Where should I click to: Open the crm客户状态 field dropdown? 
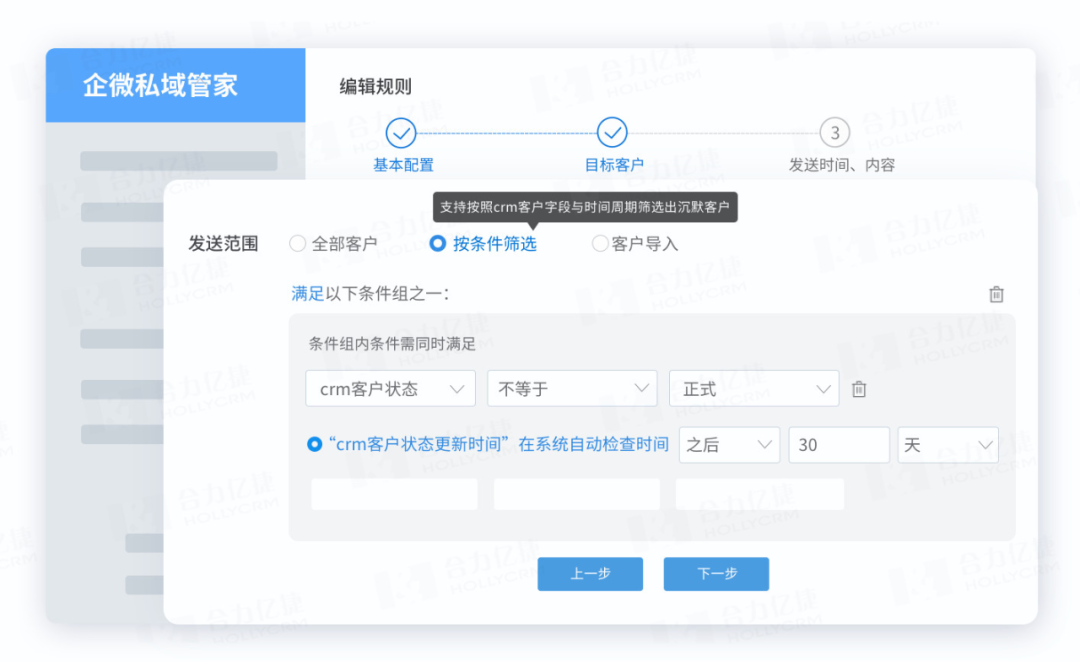coord(390,389)
